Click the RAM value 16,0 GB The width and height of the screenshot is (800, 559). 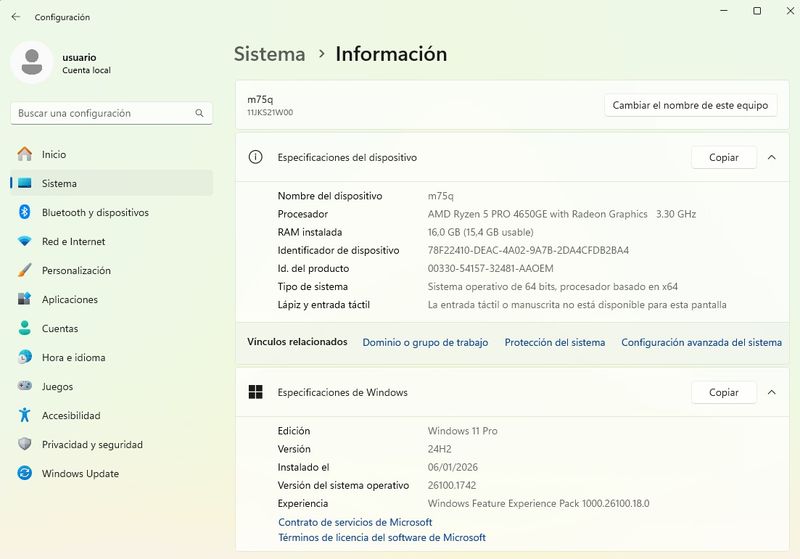(x=481, y=232)
